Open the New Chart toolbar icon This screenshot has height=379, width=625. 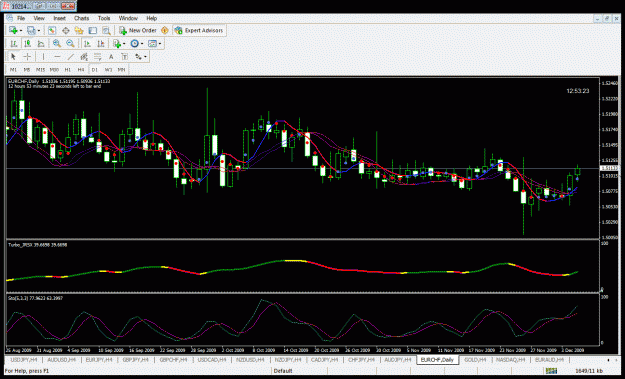[x=13, y=30]
